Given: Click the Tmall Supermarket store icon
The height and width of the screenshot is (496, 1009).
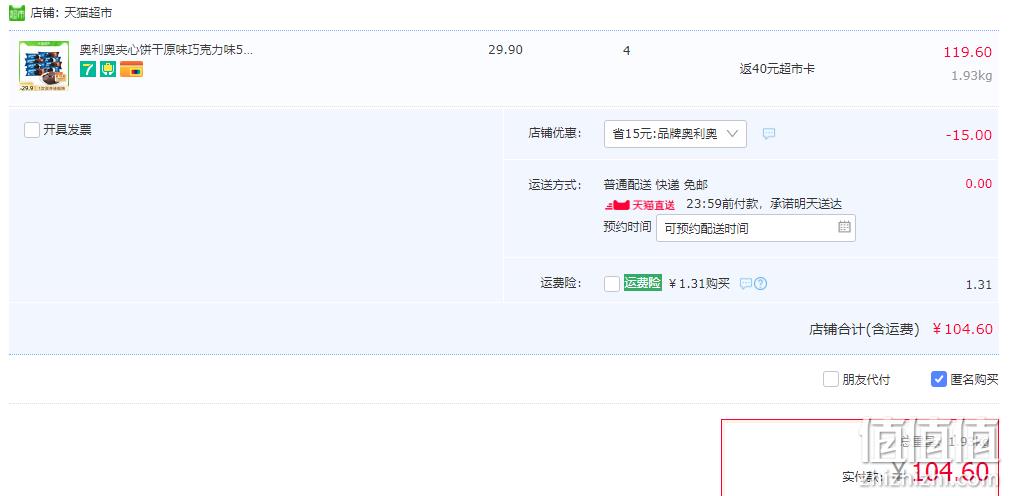Looking at the screenshot, I should tap(16, 13).
